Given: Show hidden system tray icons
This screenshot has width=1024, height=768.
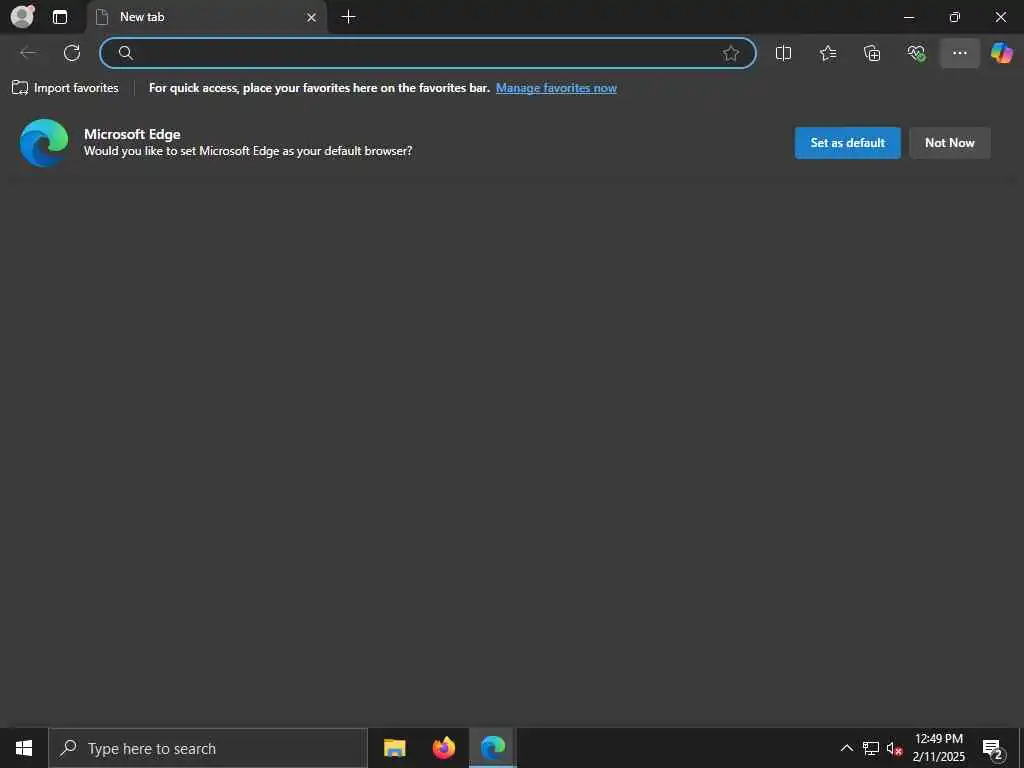Looking at the screenshot, I should point(846,748).
